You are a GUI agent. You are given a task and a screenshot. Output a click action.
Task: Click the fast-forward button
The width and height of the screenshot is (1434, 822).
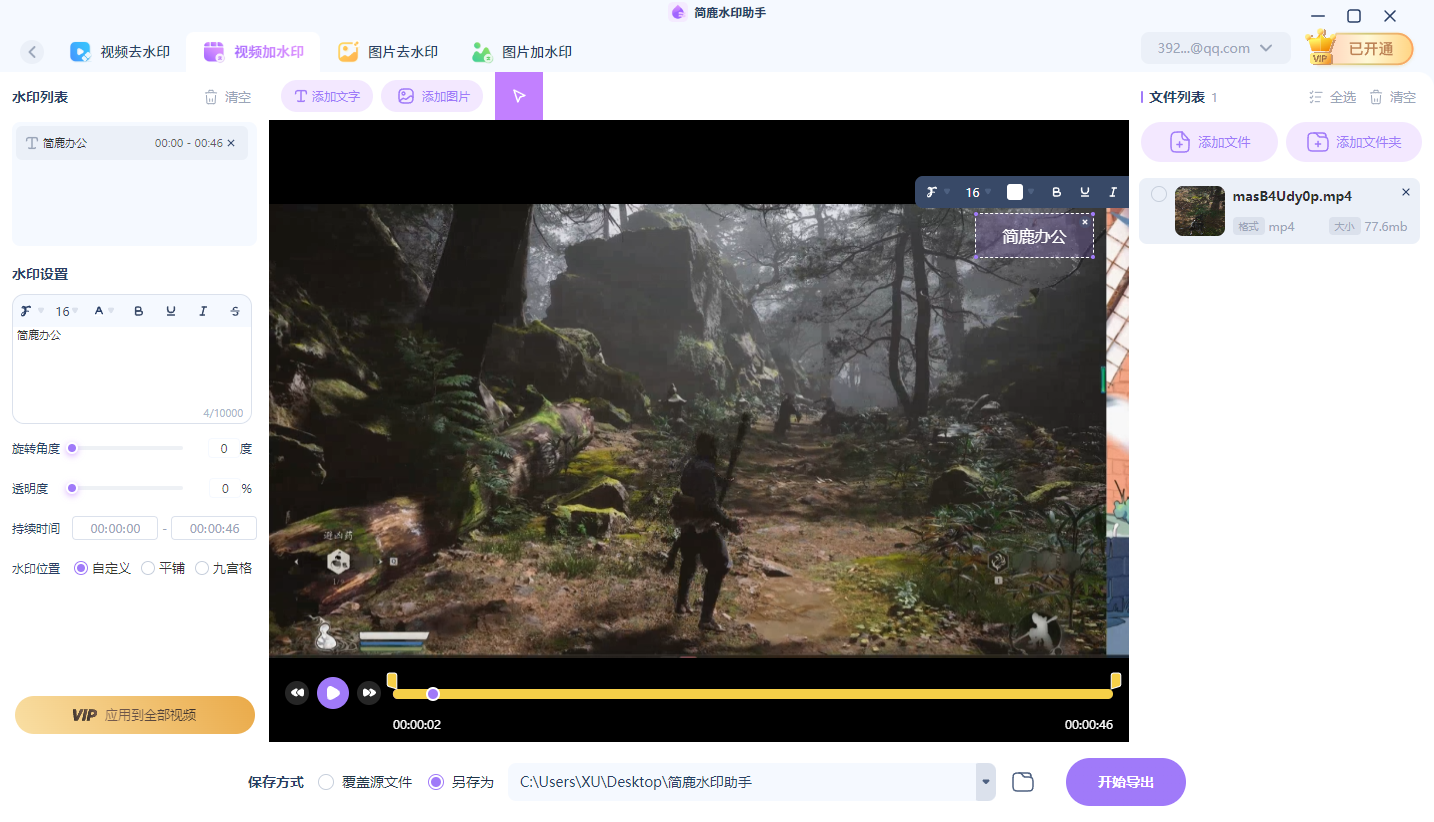tap(369, 692)
